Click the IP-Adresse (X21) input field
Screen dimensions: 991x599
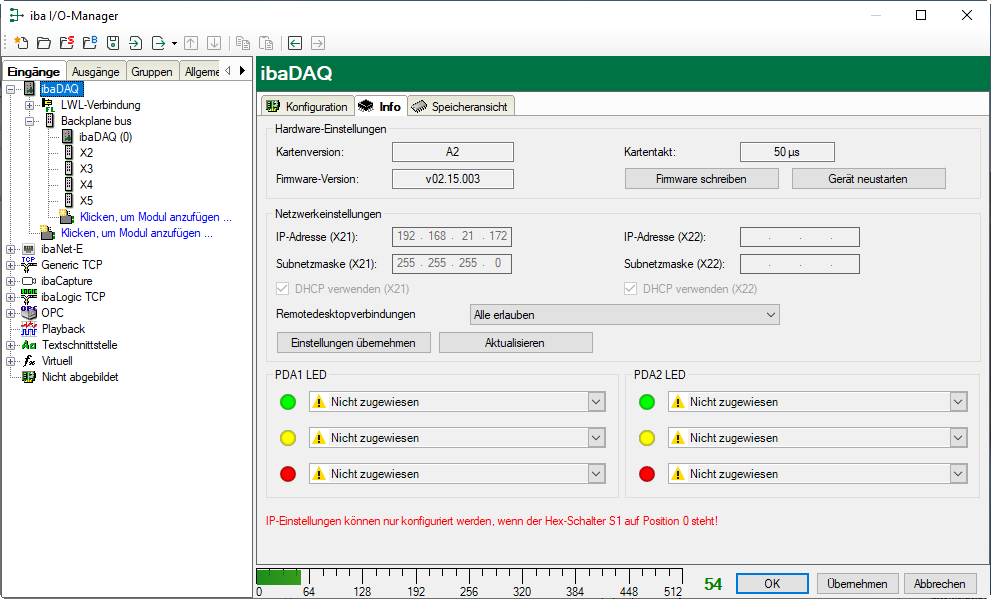click(x=451, y=237)
